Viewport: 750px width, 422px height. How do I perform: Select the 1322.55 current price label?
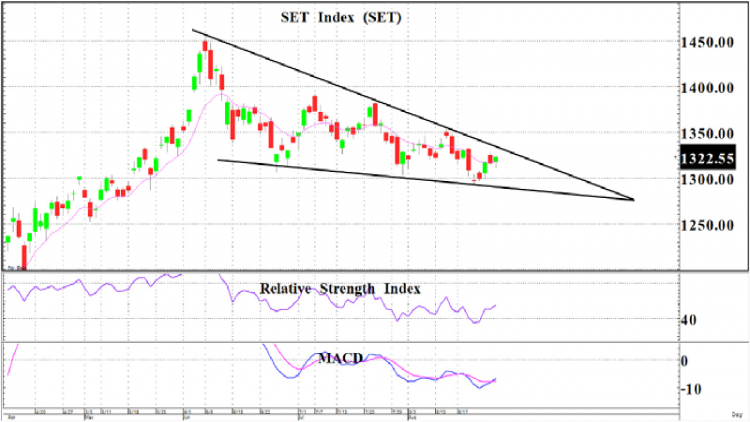click(707, 158)
